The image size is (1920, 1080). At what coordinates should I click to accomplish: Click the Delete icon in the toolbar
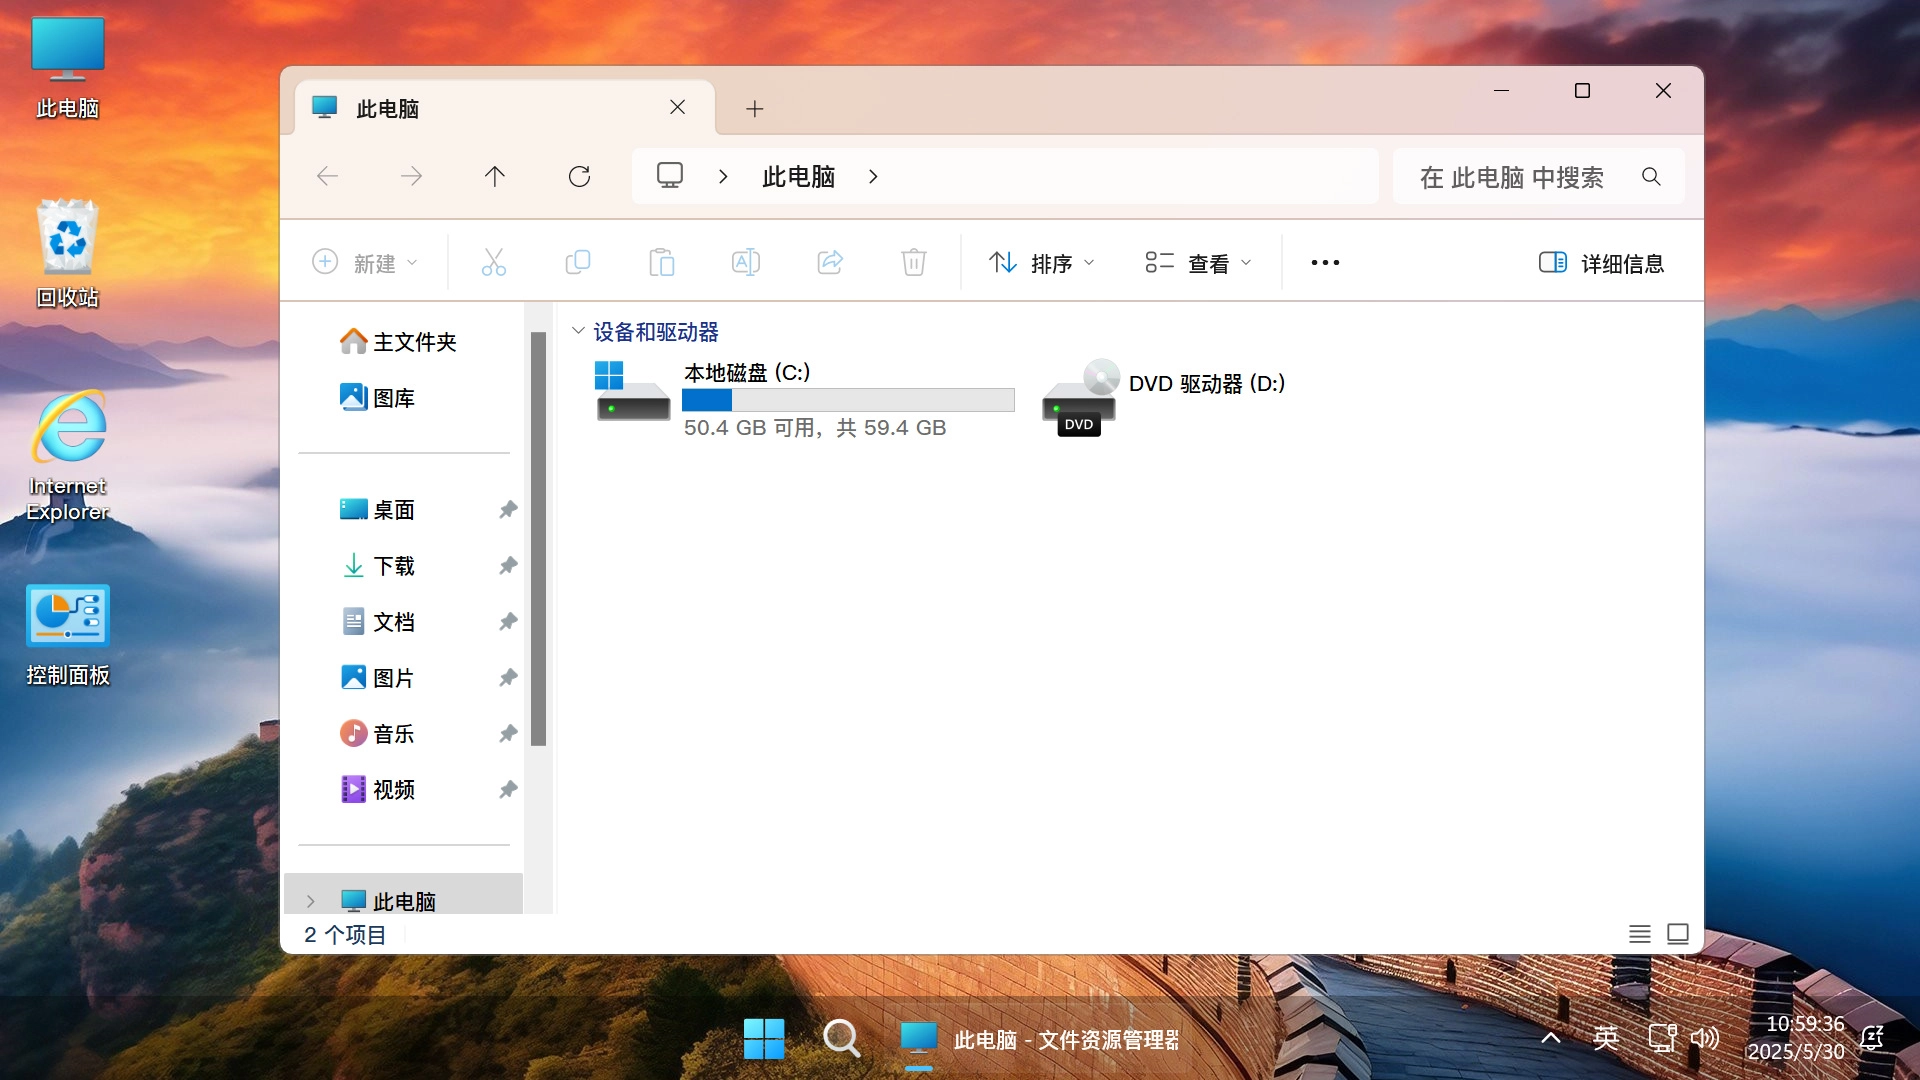(x=913, y=262)
